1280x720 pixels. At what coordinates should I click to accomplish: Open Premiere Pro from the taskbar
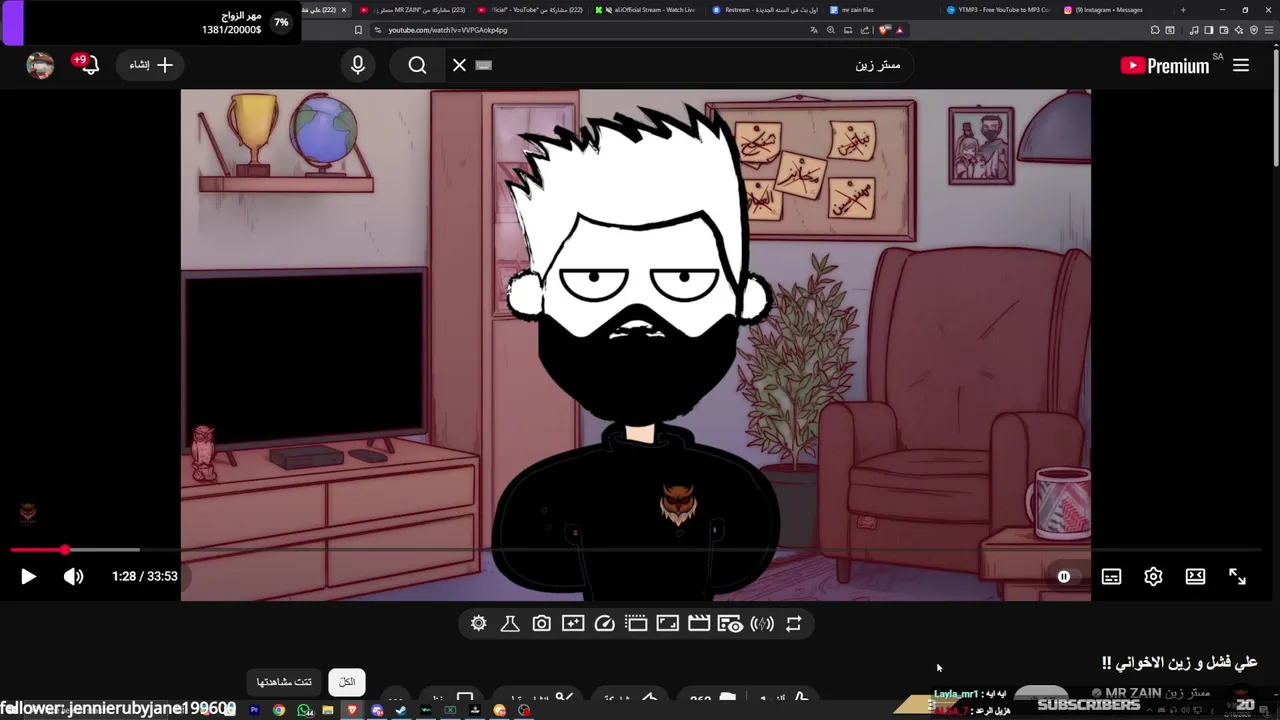255,711
